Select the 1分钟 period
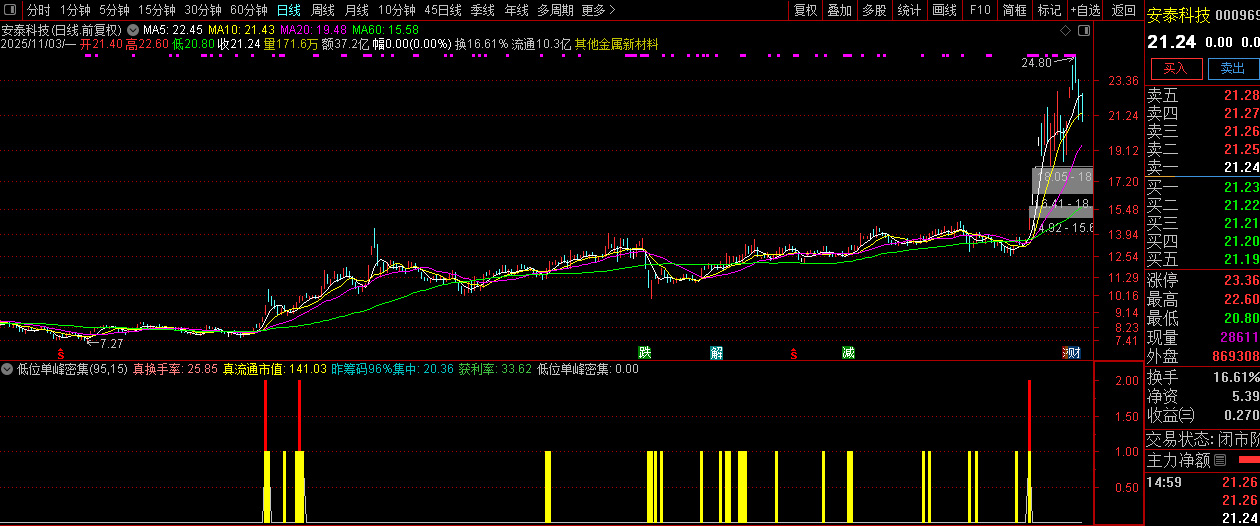This screenshot has height=526, width=1260. [75, 10]
